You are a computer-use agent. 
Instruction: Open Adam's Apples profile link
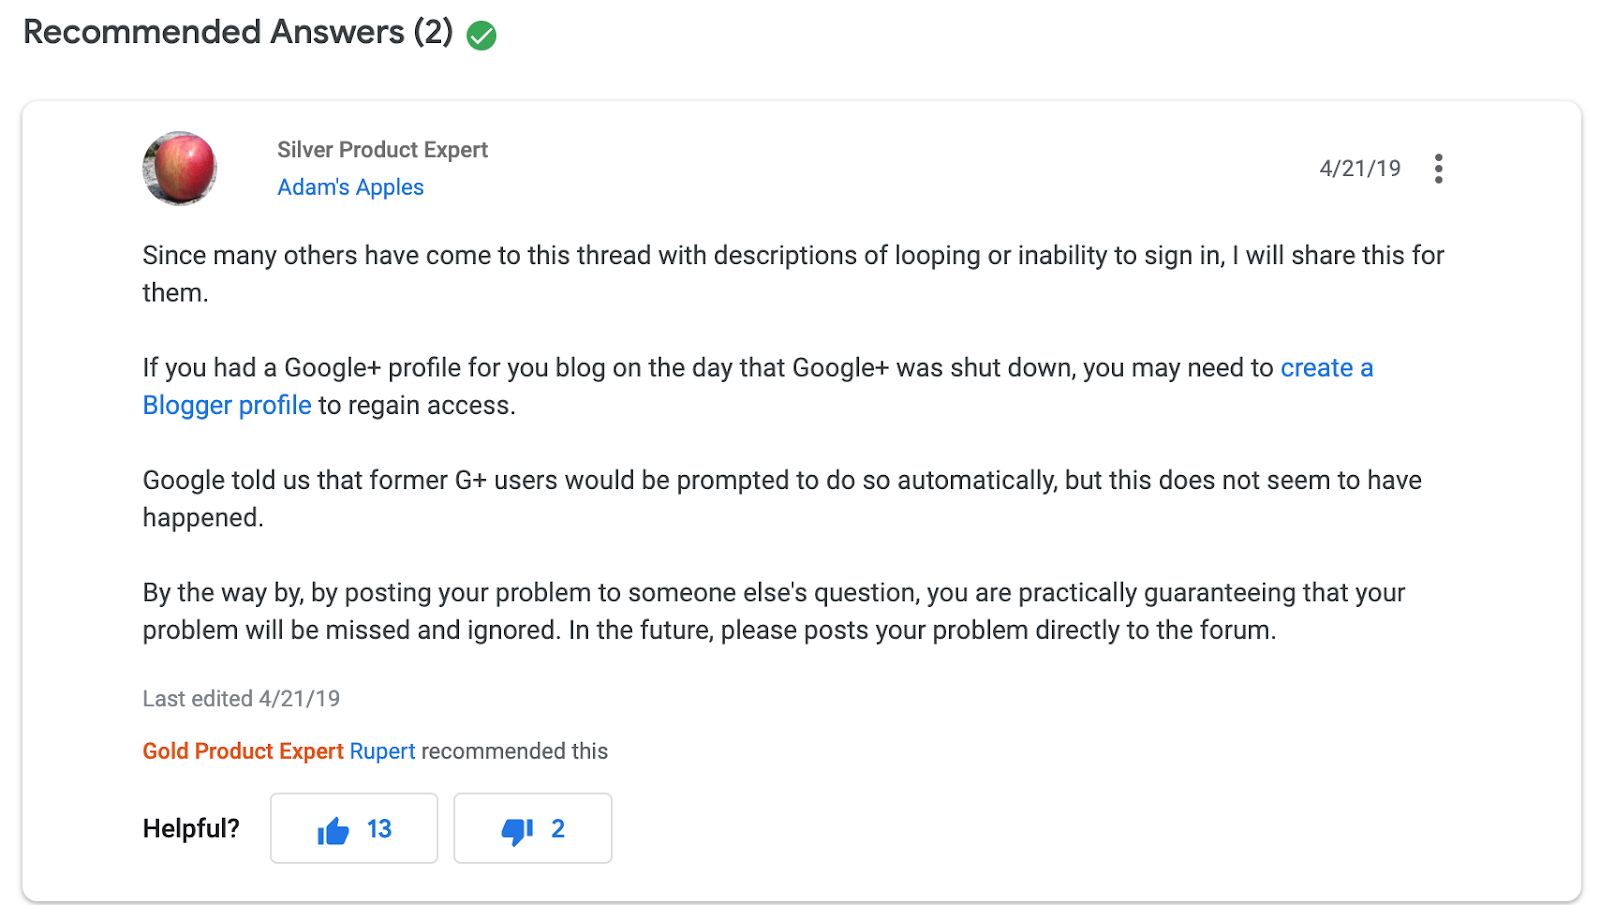click(x=350, y=187)
